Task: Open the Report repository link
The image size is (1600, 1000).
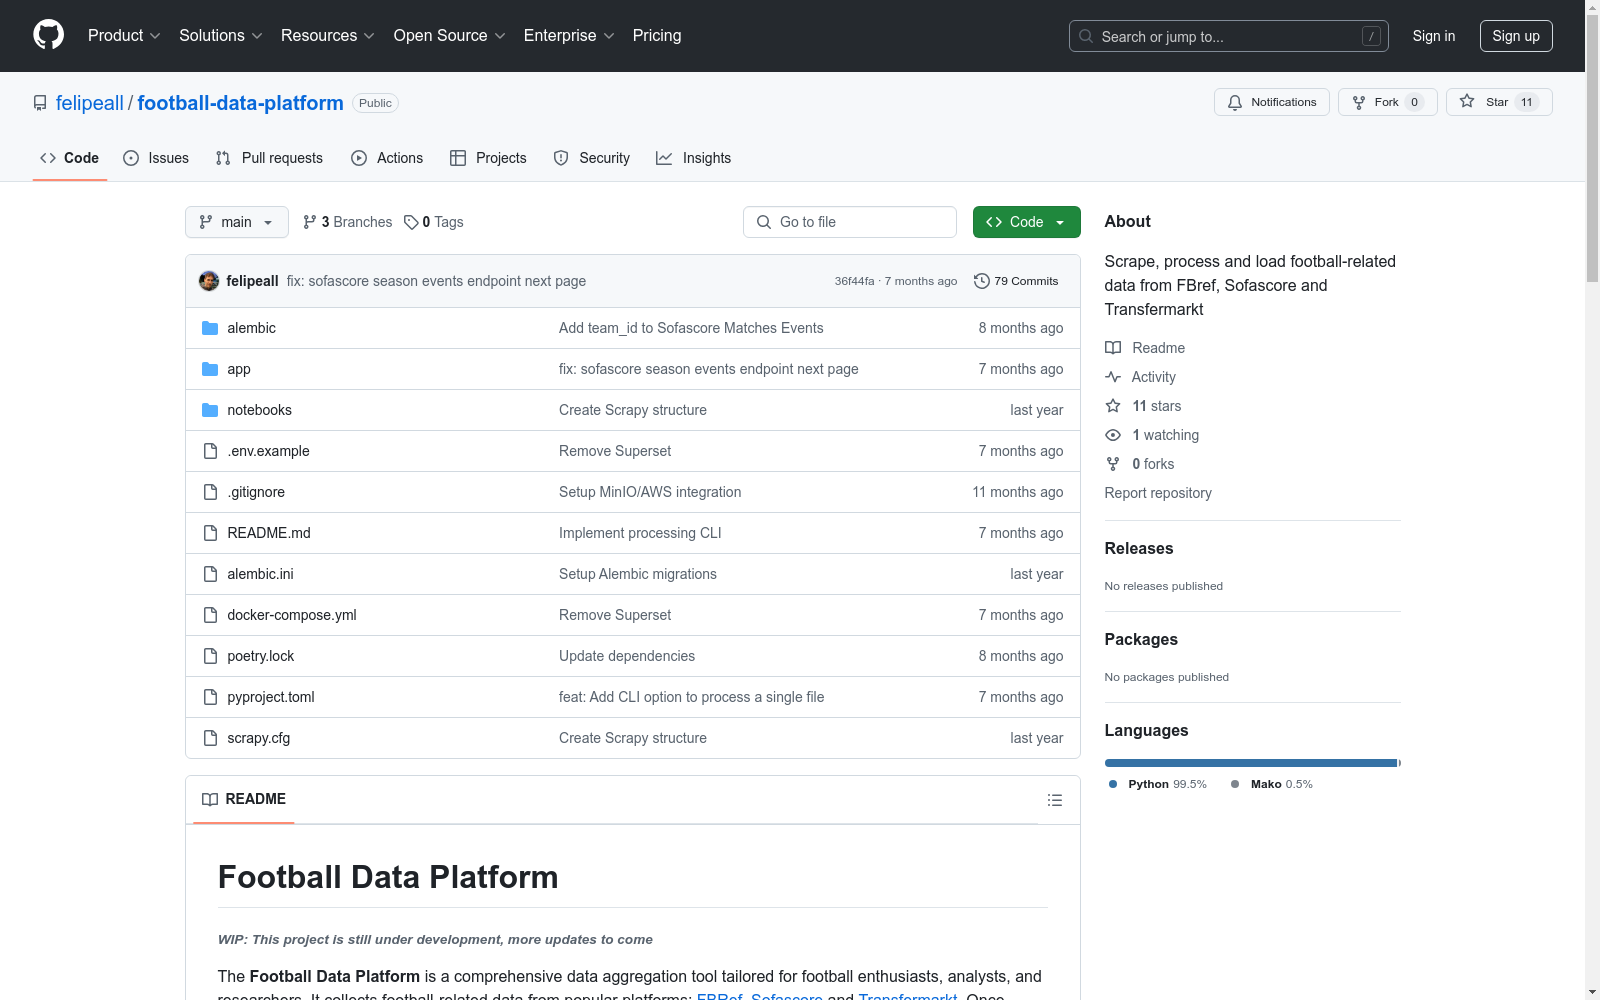Action: [1158, 493]
